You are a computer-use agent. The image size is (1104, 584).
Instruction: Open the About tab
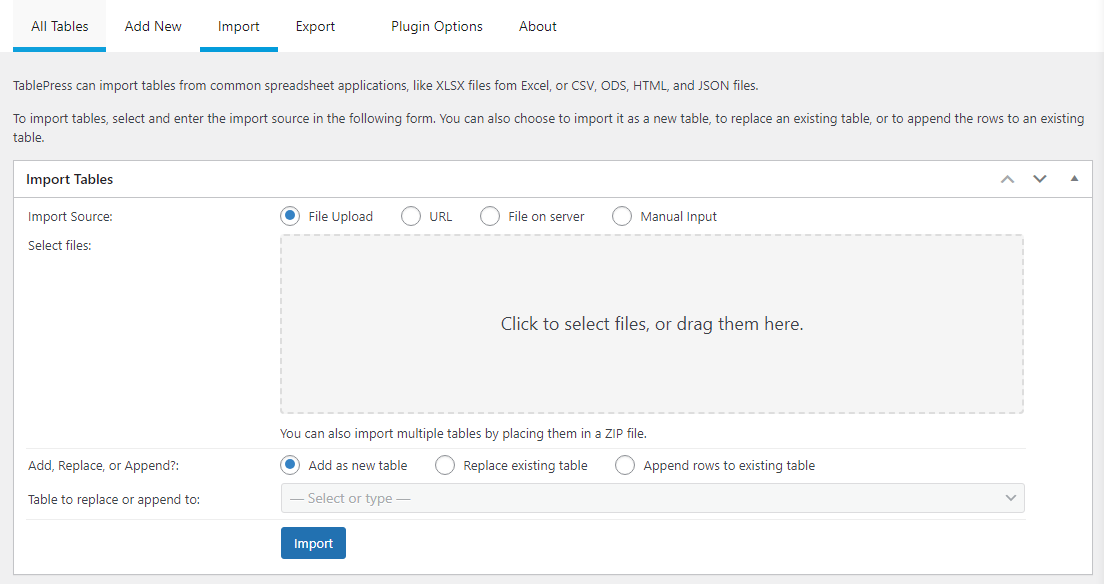538,26
